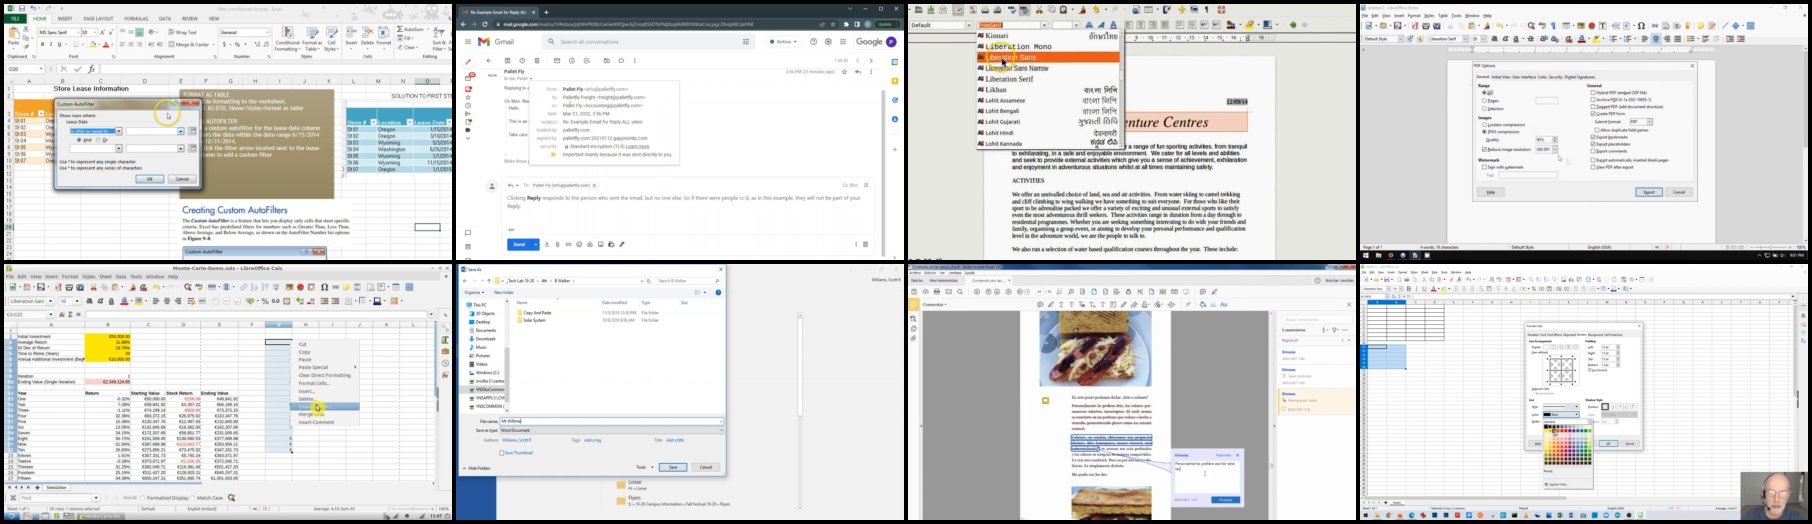Open Security tab in PDF Options
1812x524 pixels.
[x=1556, y=77]
